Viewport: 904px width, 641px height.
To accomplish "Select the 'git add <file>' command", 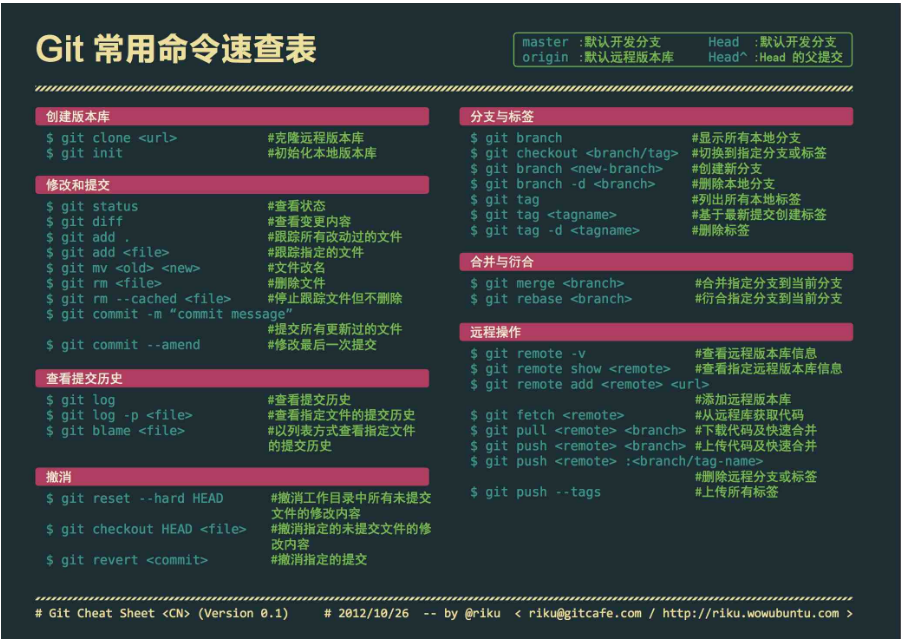I will 108,252.
